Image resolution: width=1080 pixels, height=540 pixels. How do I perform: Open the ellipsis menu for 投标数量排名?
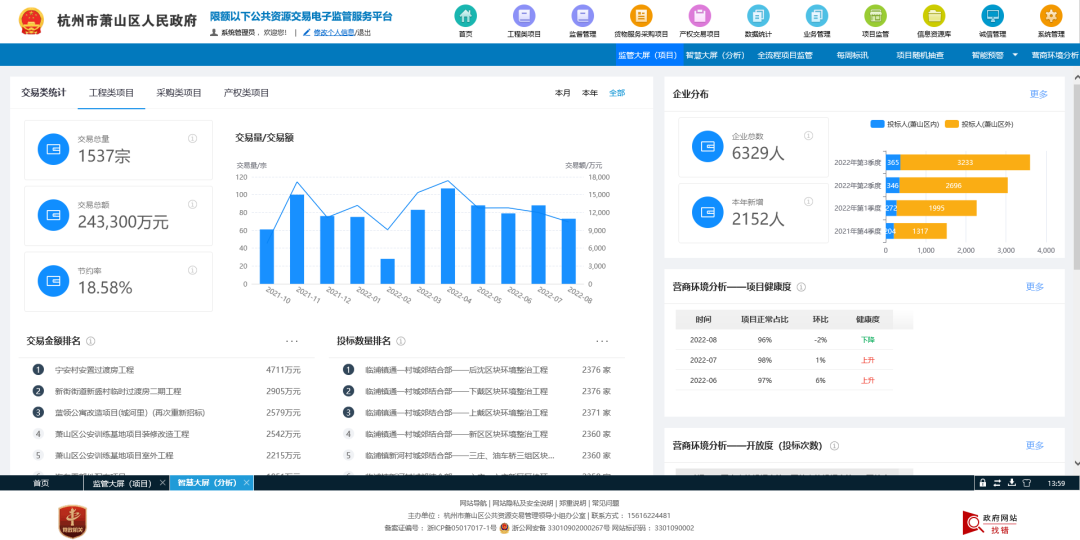(x=602, y=341)
